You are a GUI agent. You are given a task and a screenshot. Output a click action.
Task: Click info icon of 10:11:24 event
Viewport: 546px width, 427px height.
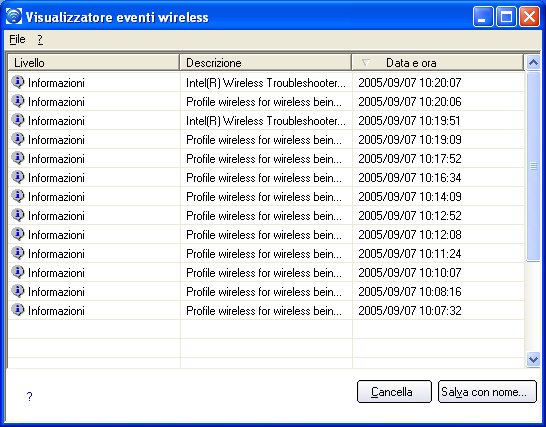[17, 253]
